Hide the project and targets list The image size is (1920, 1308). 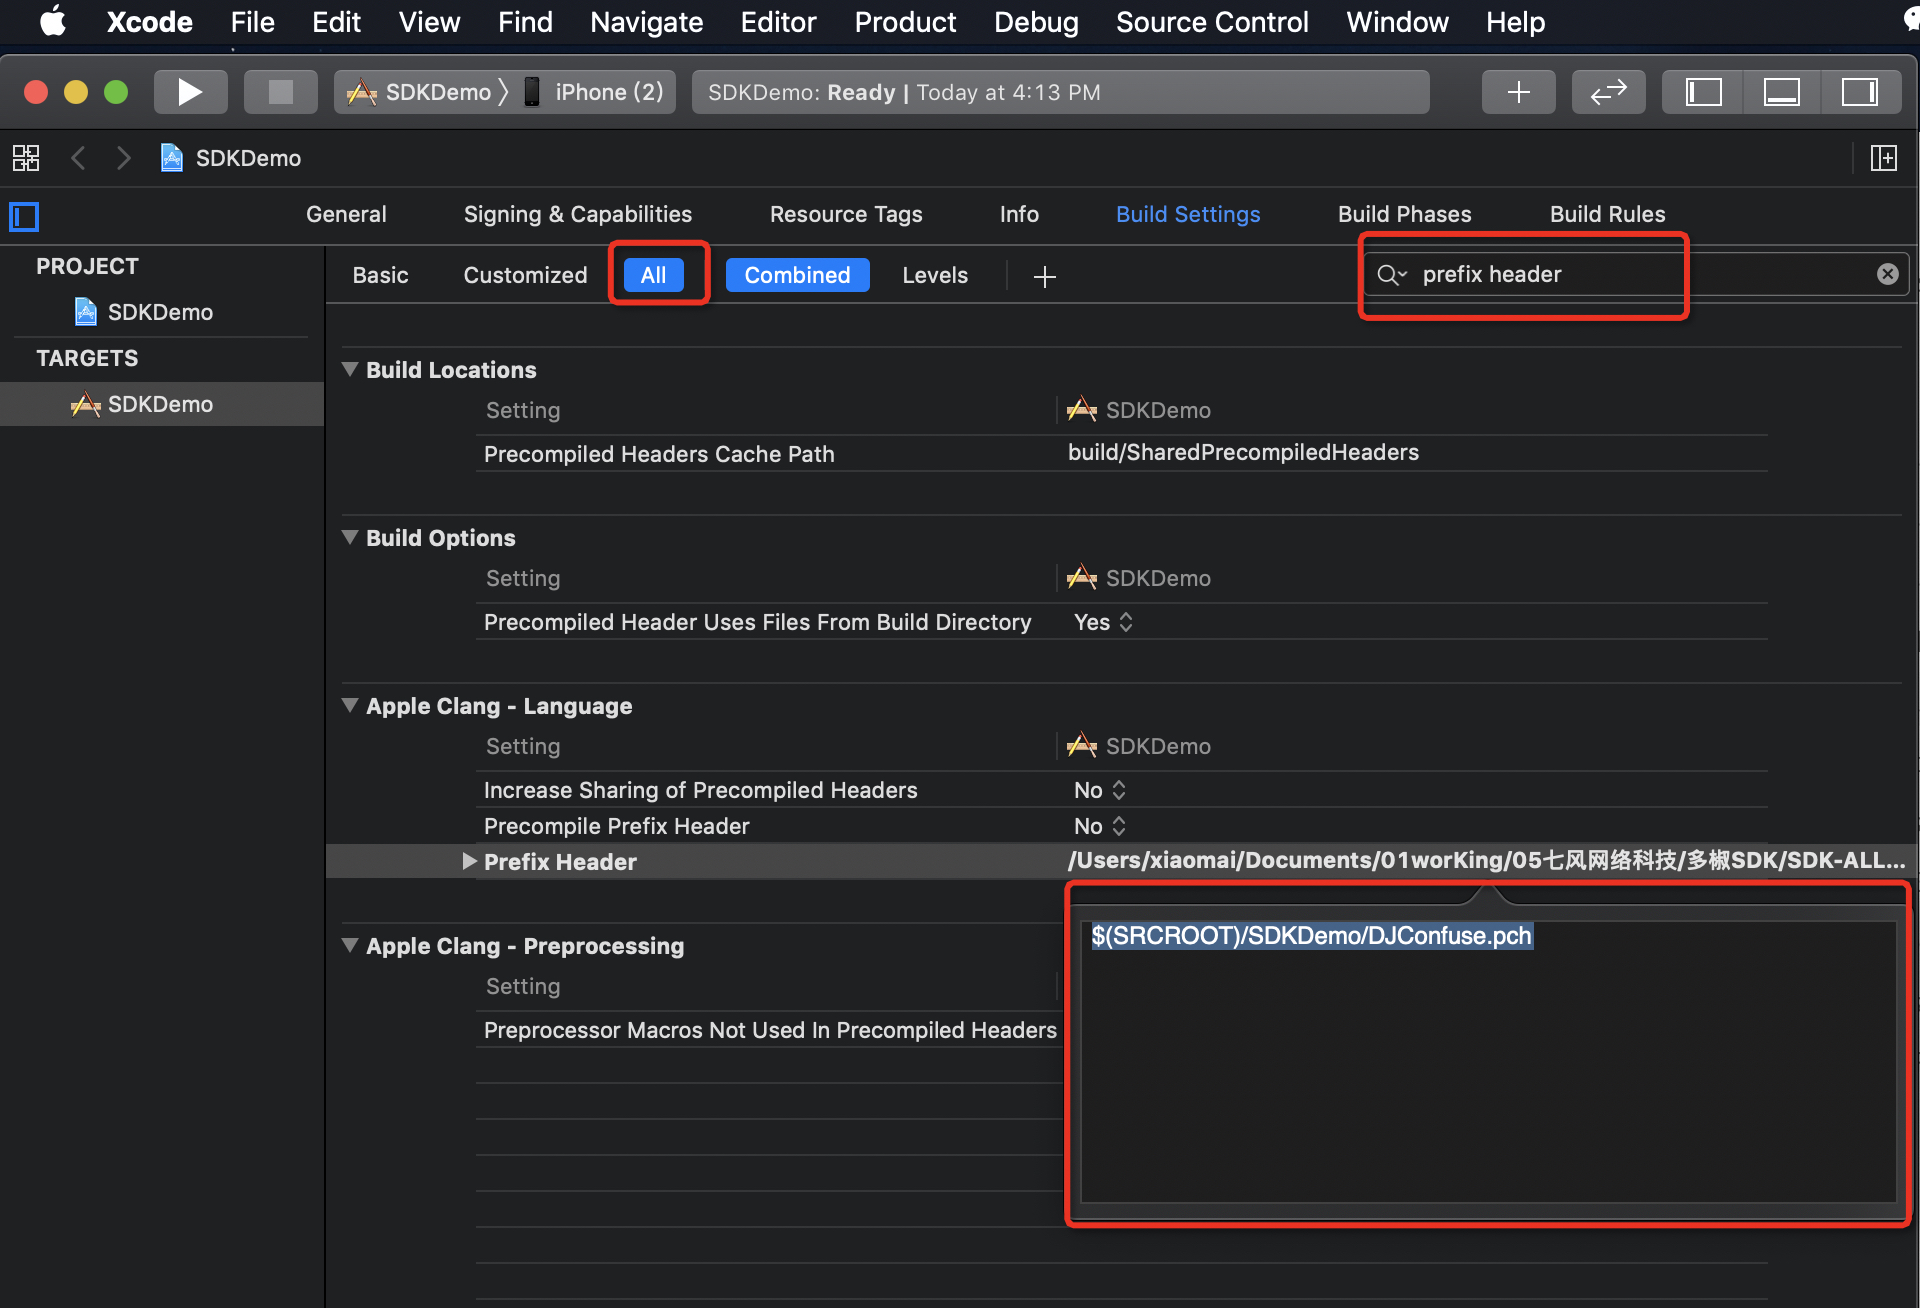coord(24,216)
